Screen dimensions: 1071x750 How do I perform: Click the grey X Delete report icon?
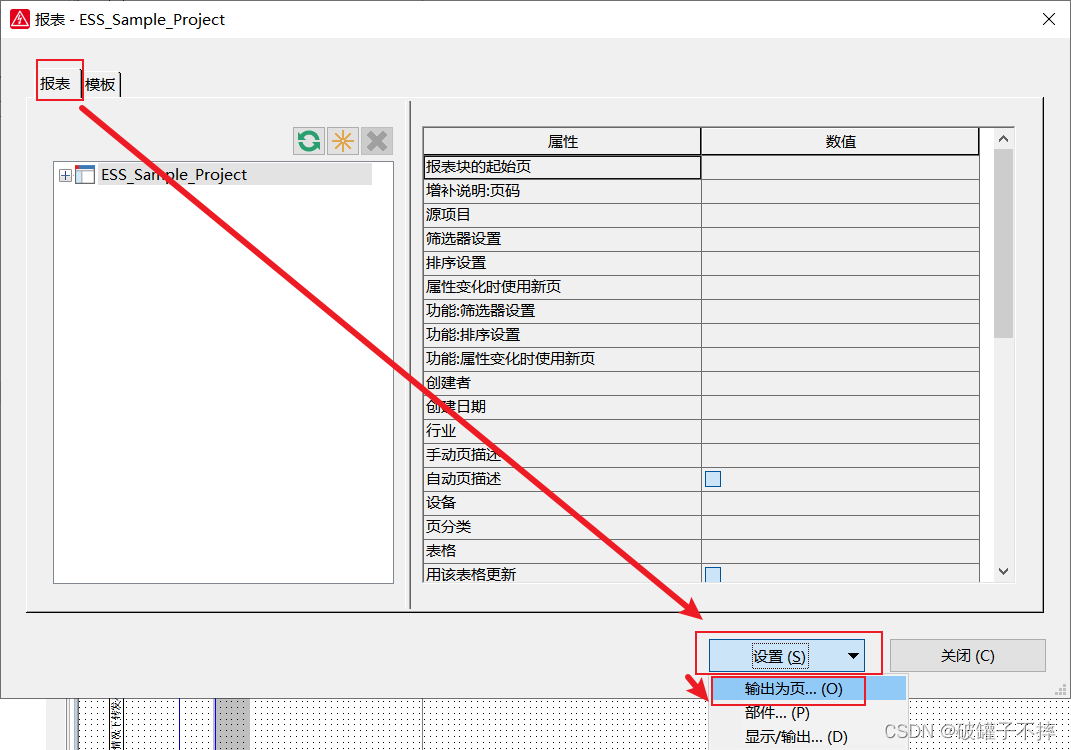(377, 141)
